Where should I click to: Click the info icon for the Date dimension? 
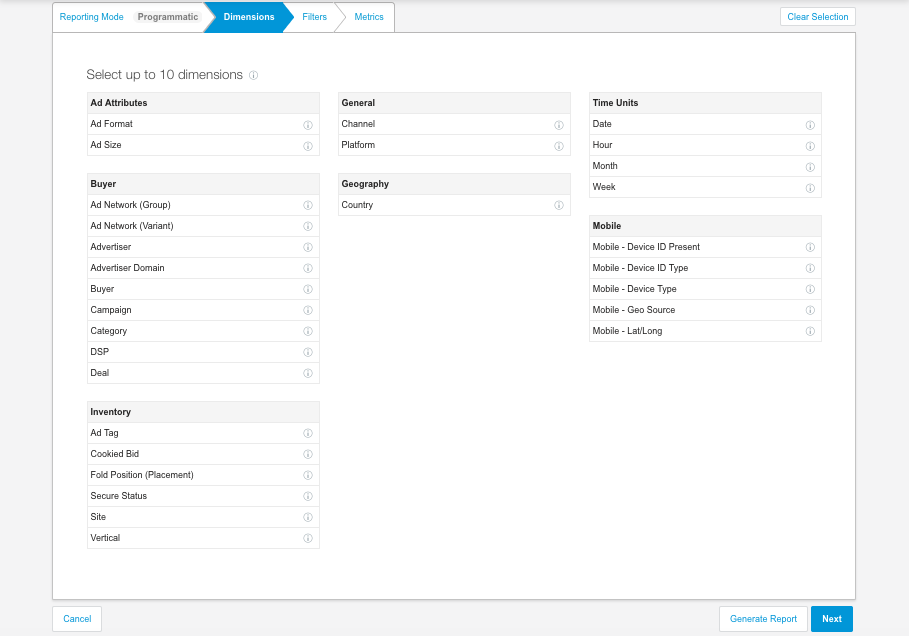(x=809, y=125)
